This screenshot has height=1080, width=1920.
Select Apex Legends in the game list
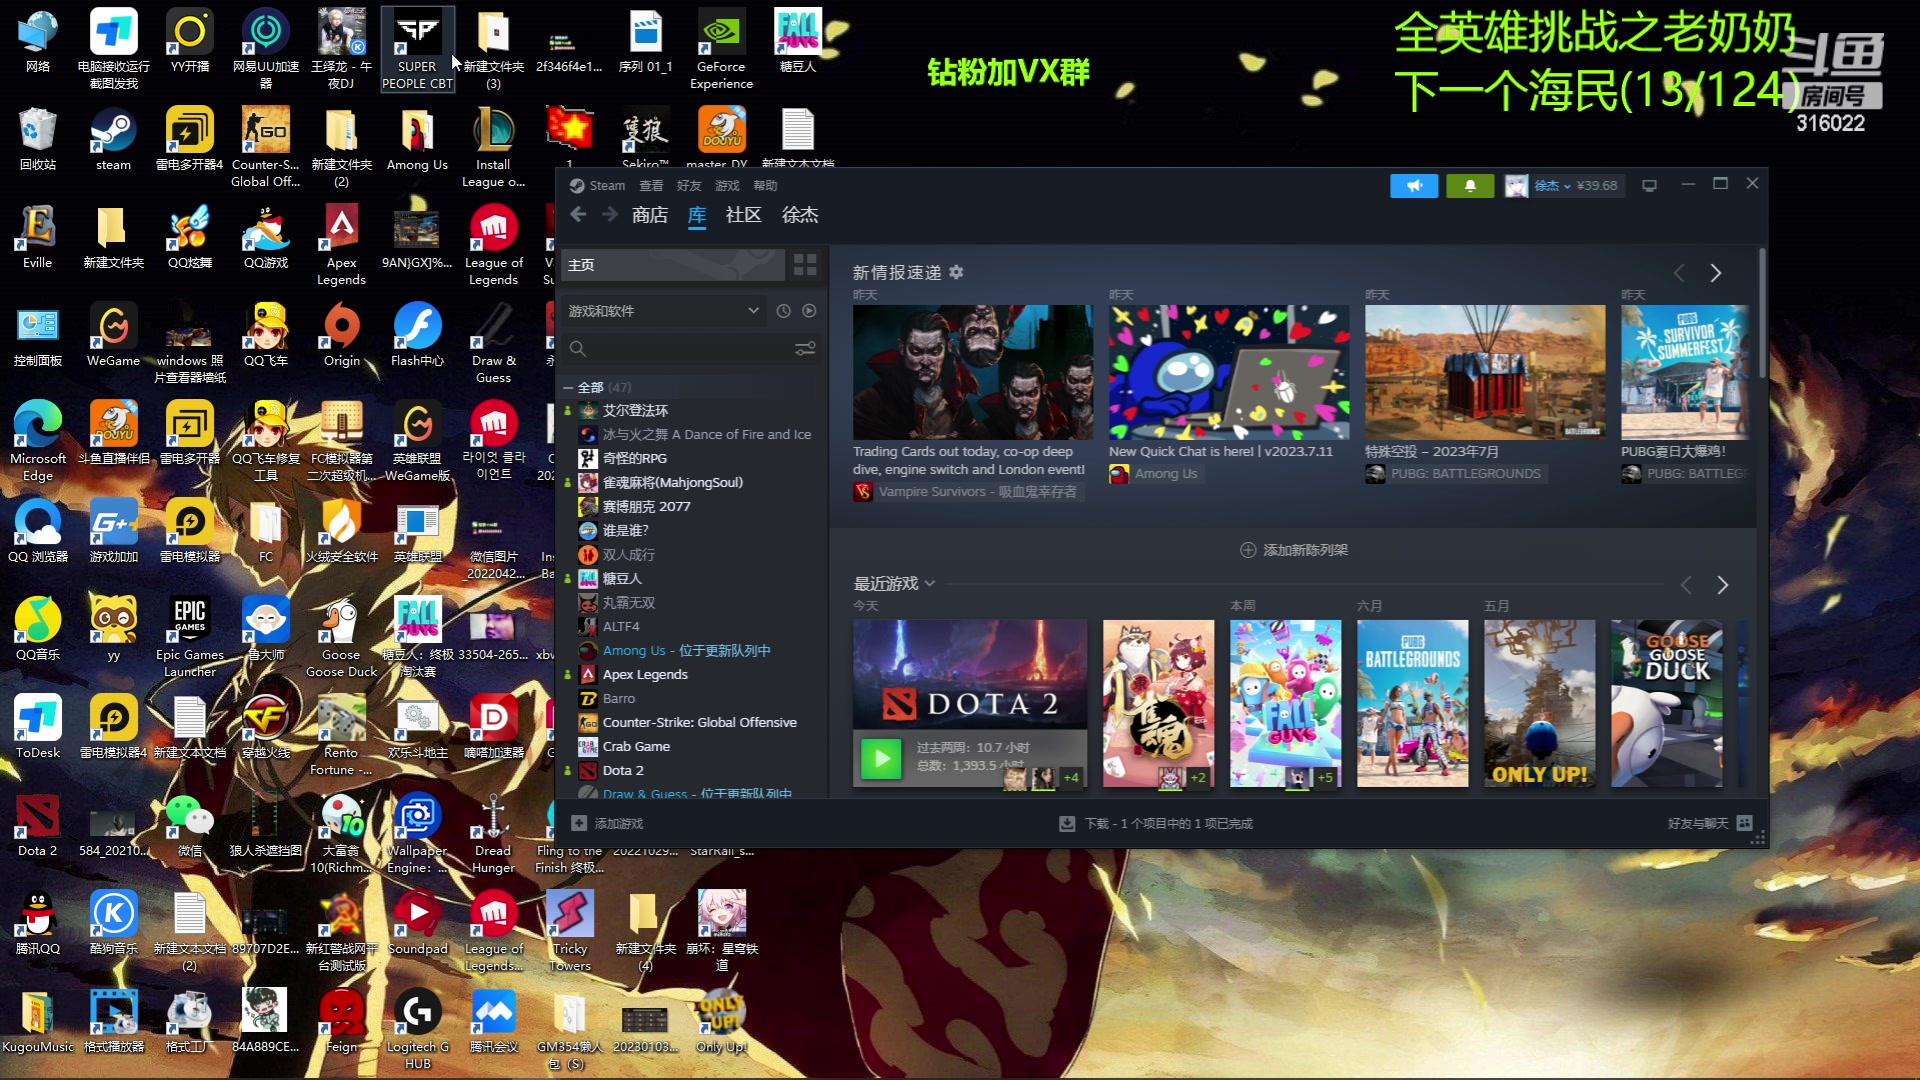645,675
